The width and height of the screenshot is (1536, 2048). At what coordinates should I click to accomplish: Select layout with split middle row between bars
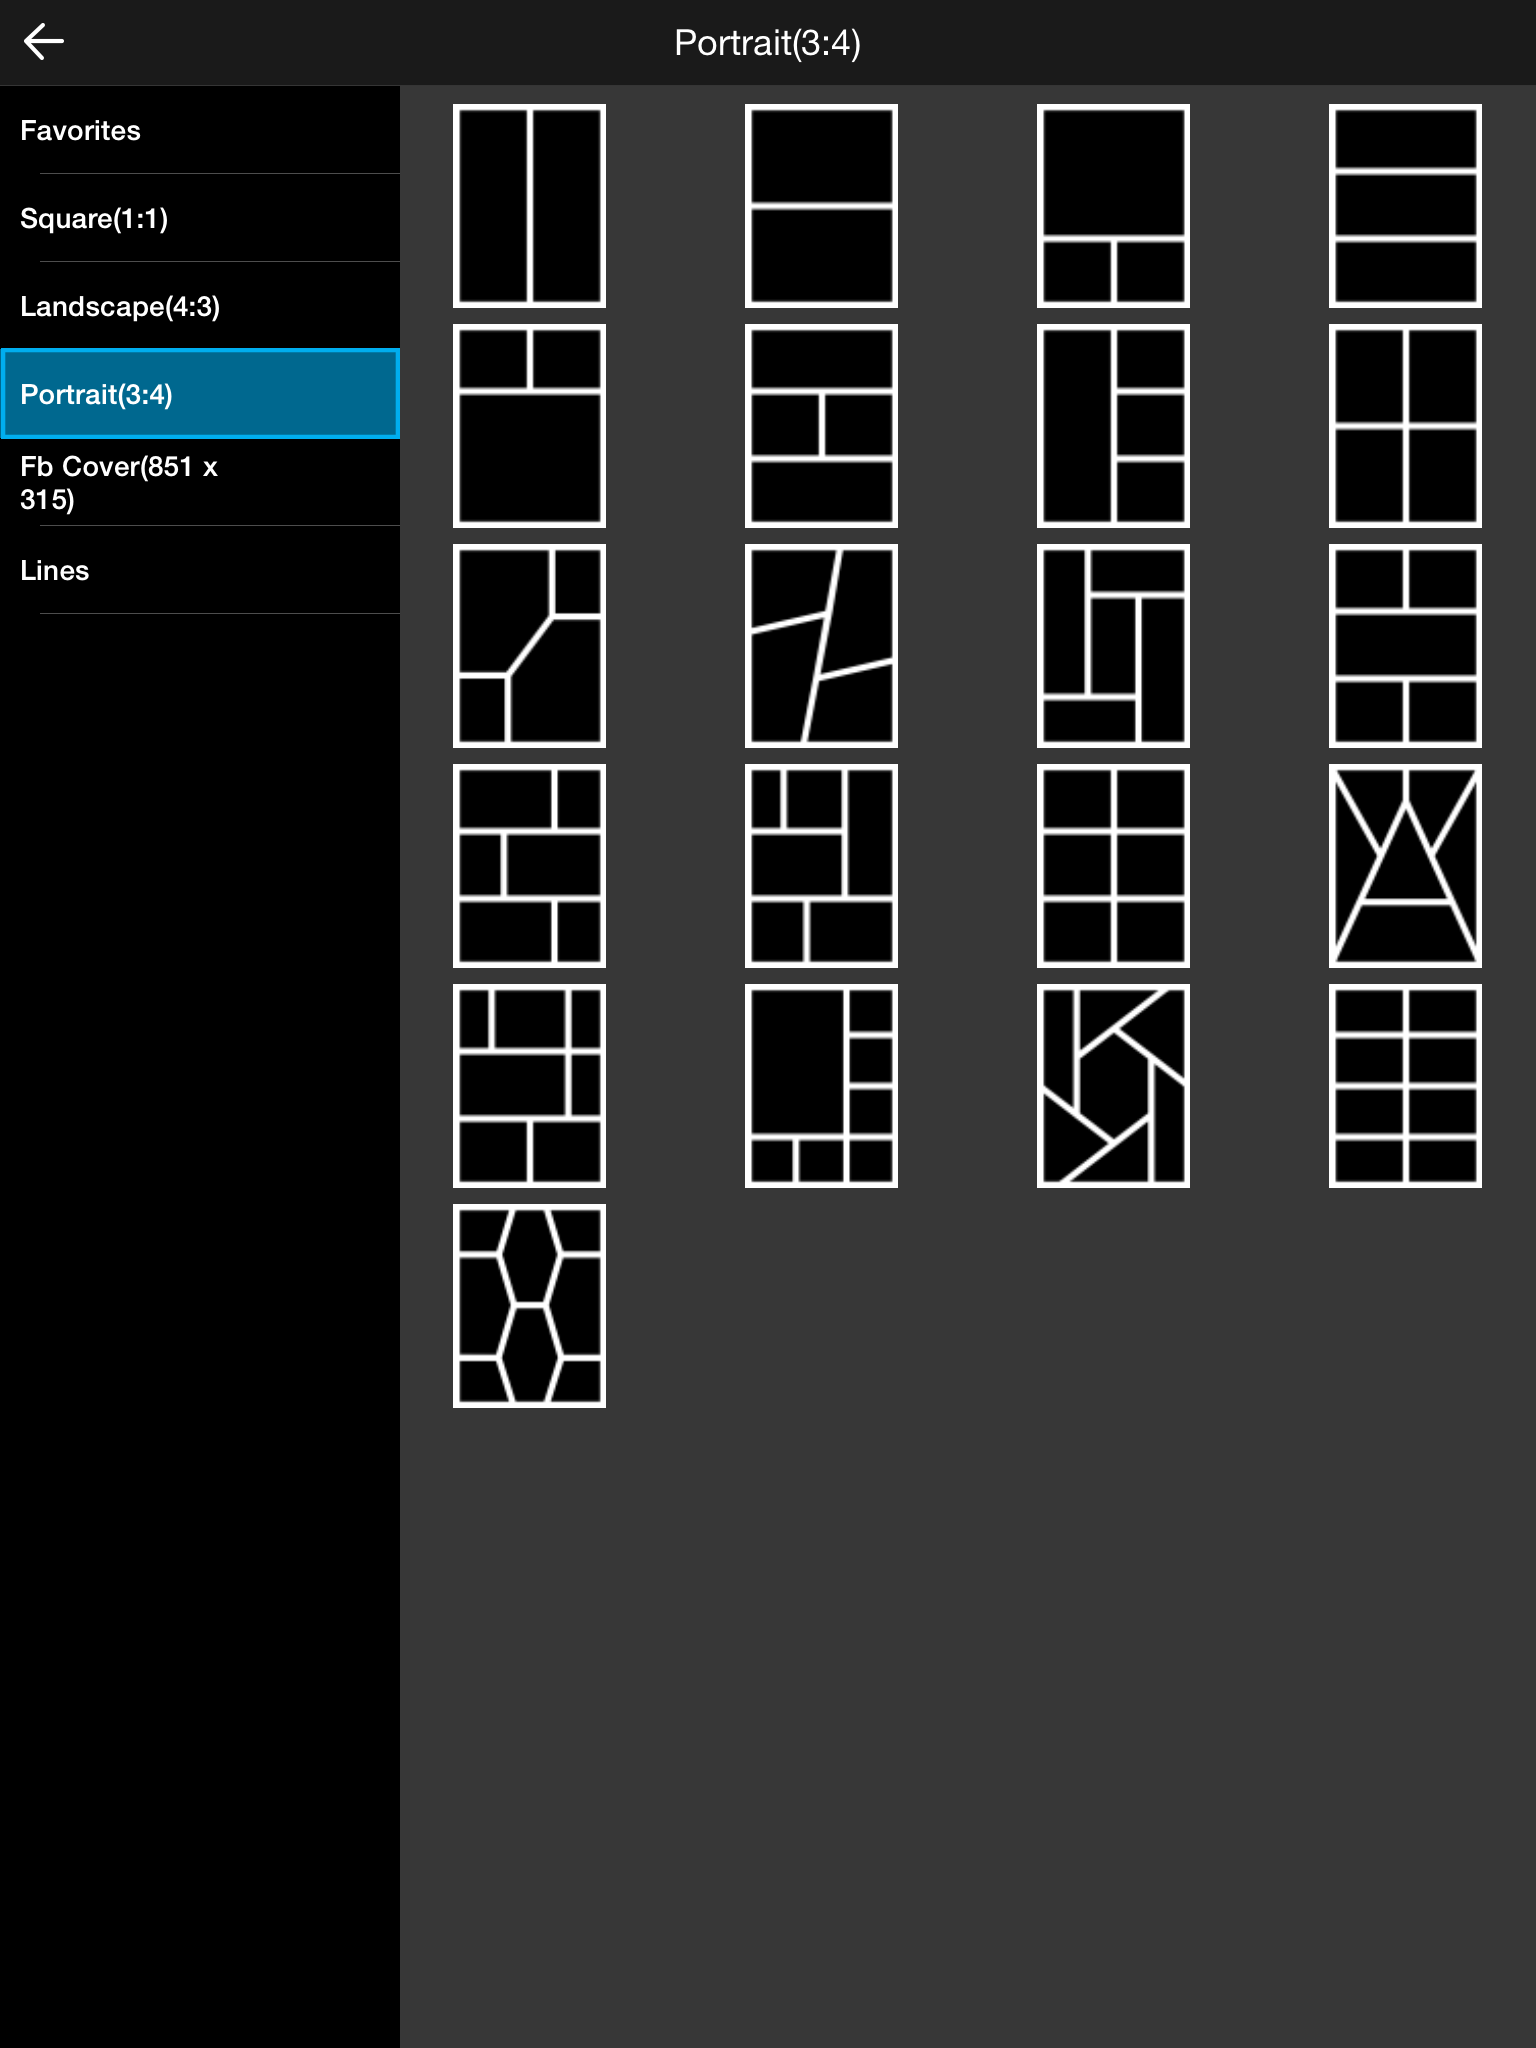pos(821,426)
